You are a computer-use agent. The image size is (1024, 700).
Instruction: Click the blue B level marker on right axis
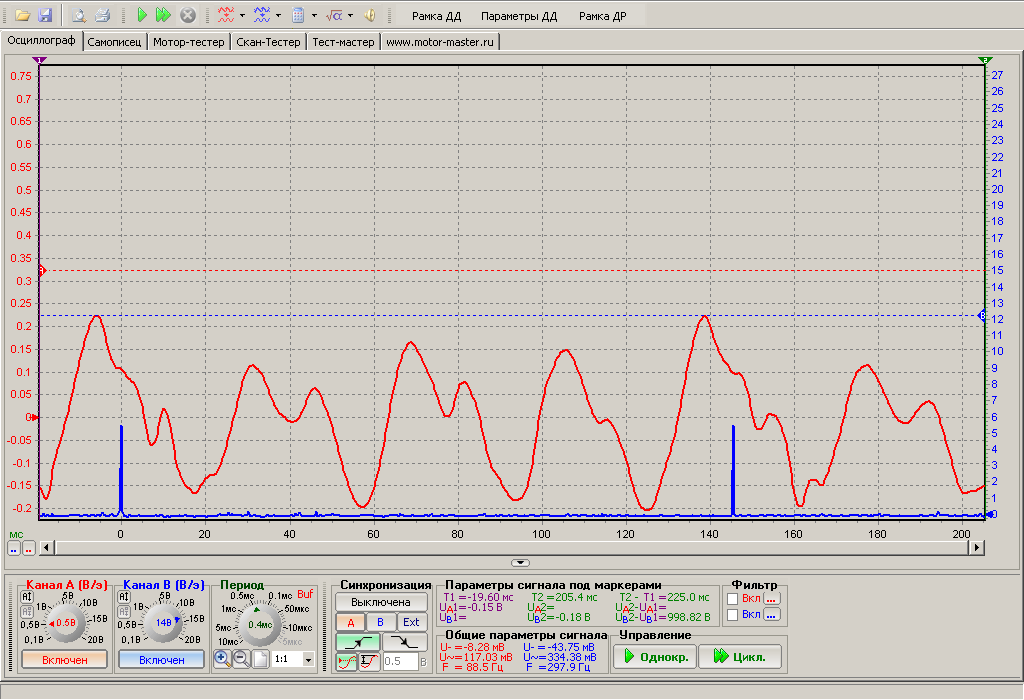point(982,315)
